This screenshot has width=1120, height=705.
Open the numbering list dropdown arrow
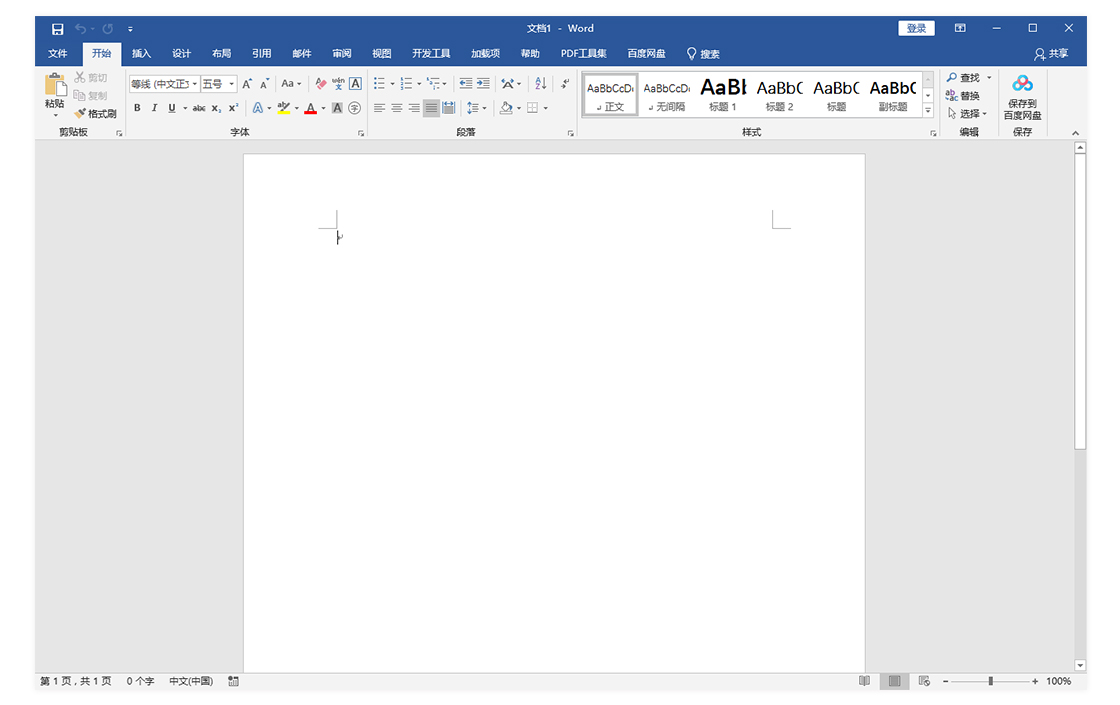419,84
